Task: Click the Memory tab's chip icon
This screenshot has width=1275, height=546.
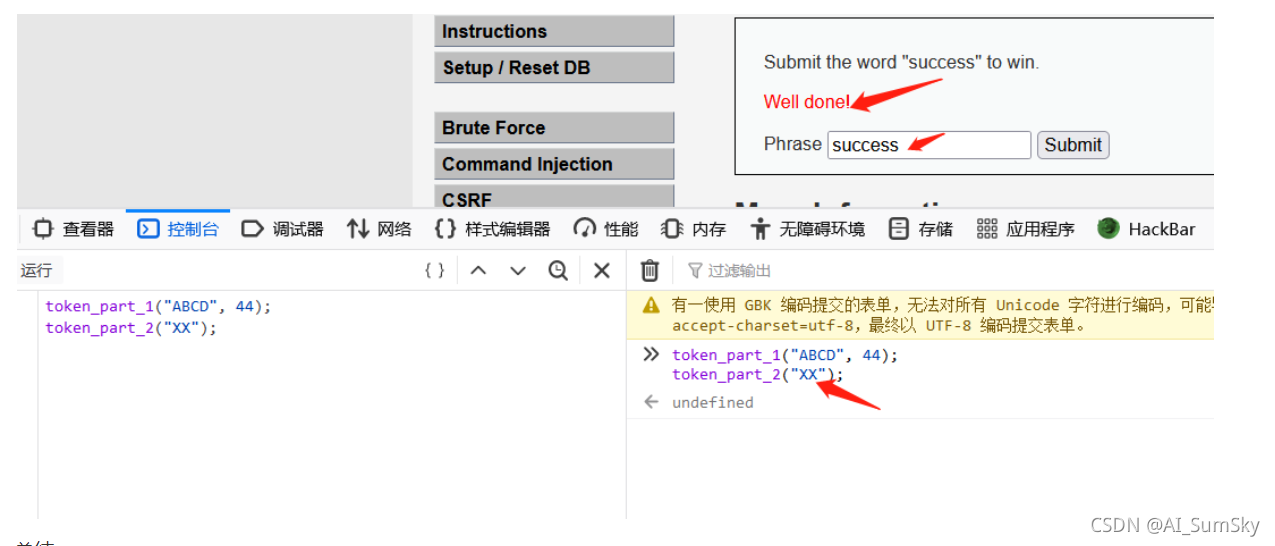Action: coord(673,229)
